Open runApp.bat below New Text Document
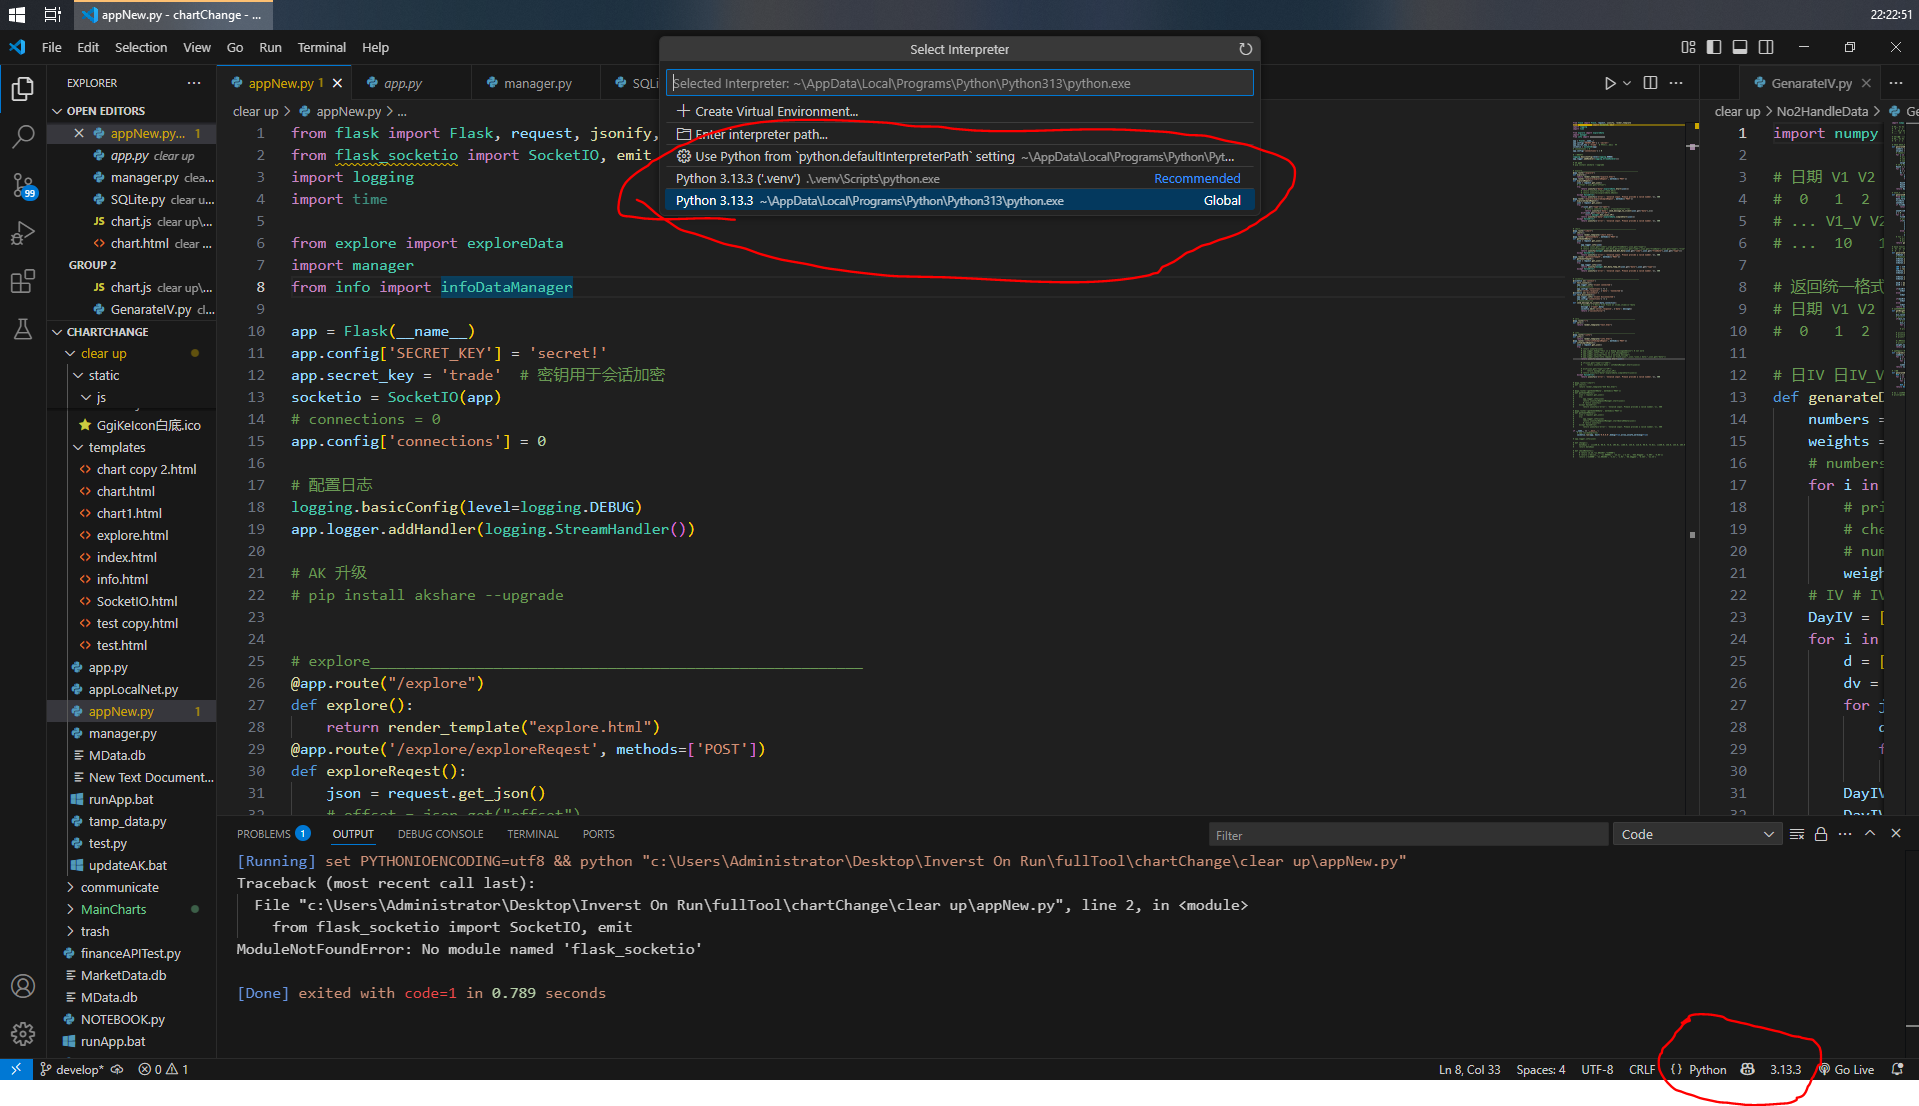 [x=121, y=800]
